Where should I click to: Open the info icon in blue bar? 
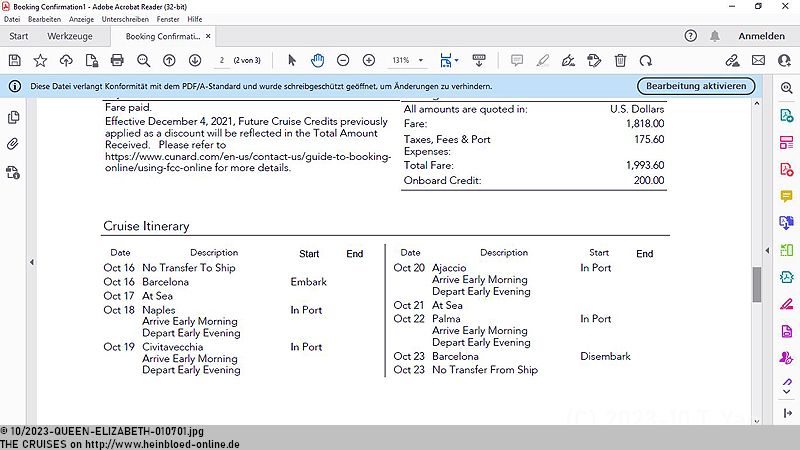15,86
